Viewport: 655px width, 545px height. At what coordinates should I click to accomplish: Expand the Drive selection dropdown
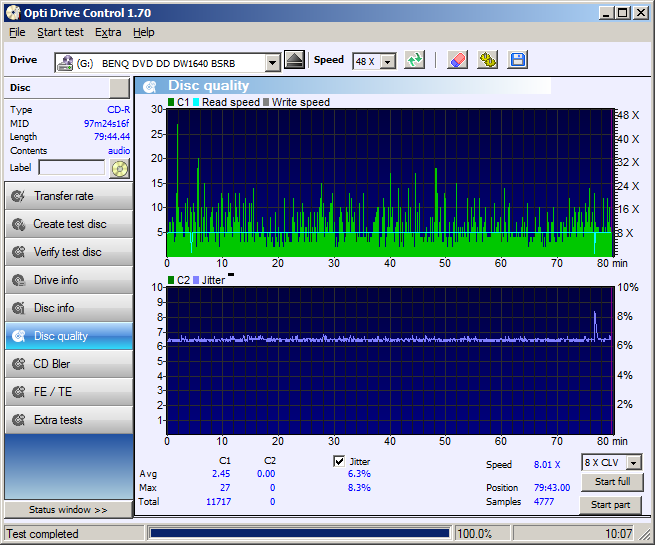pyautogui.click(x=272, y=63)
